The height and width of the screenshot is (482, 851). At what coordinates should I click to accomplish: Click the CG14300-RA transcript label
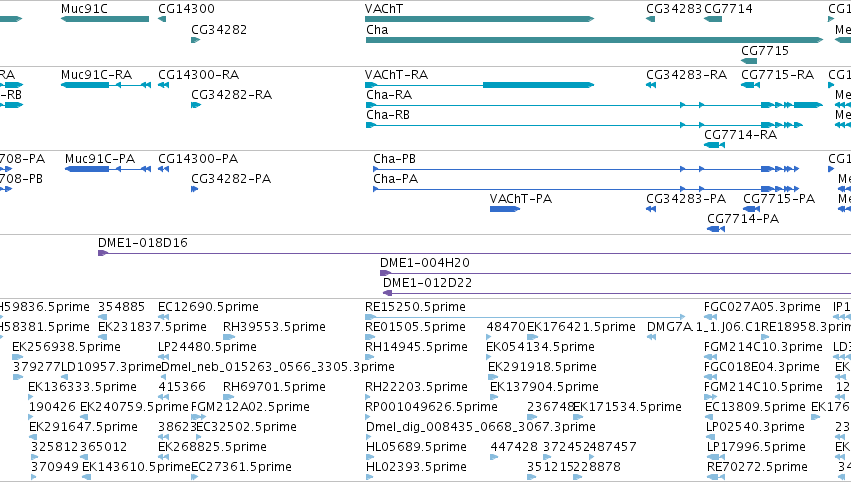199,74
